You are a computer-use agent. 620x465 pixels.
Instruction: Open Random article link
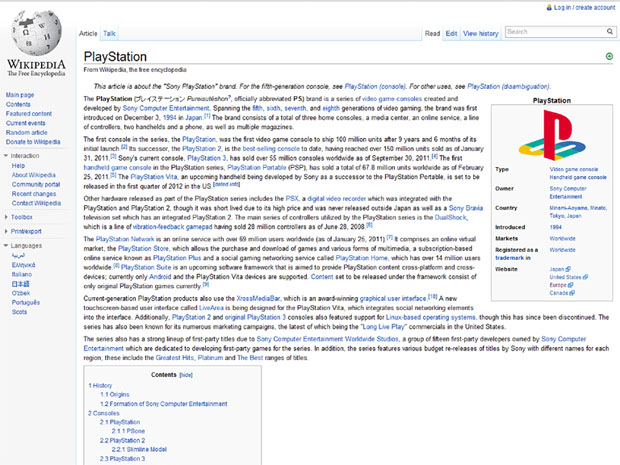click(x=26, y=132)
